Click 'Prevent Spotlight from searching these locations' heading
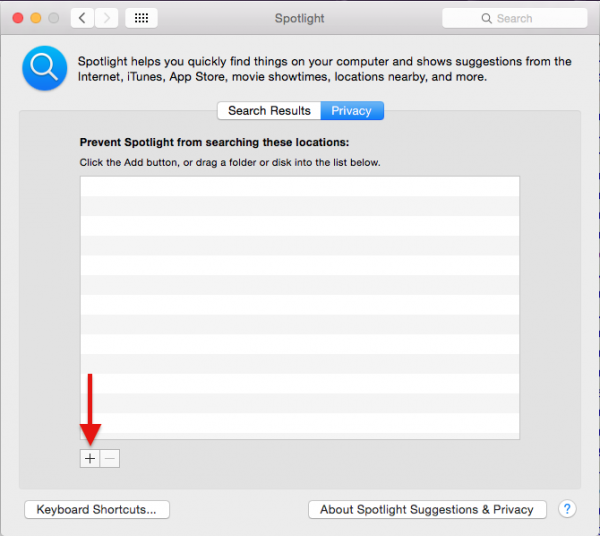The image size is (600, 536). coord(214,142)
